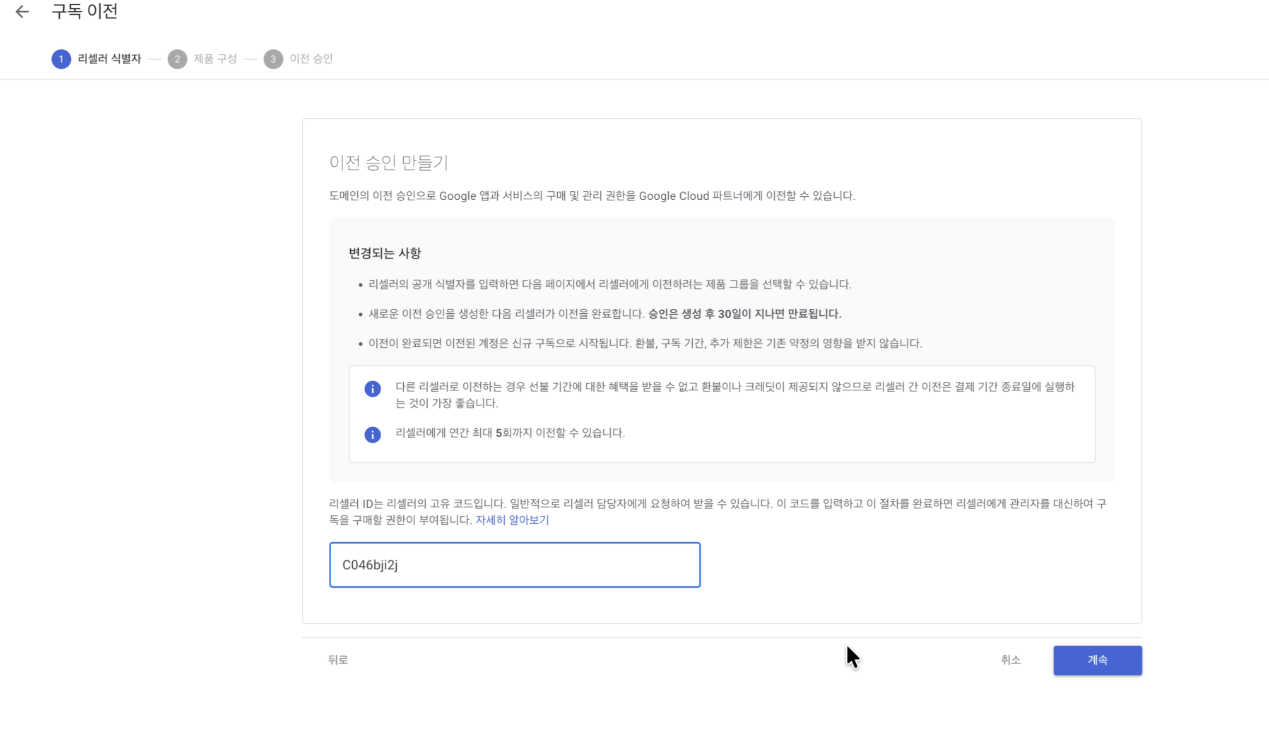
Task: Click the step 3 number circle
Action: [272, 59]
